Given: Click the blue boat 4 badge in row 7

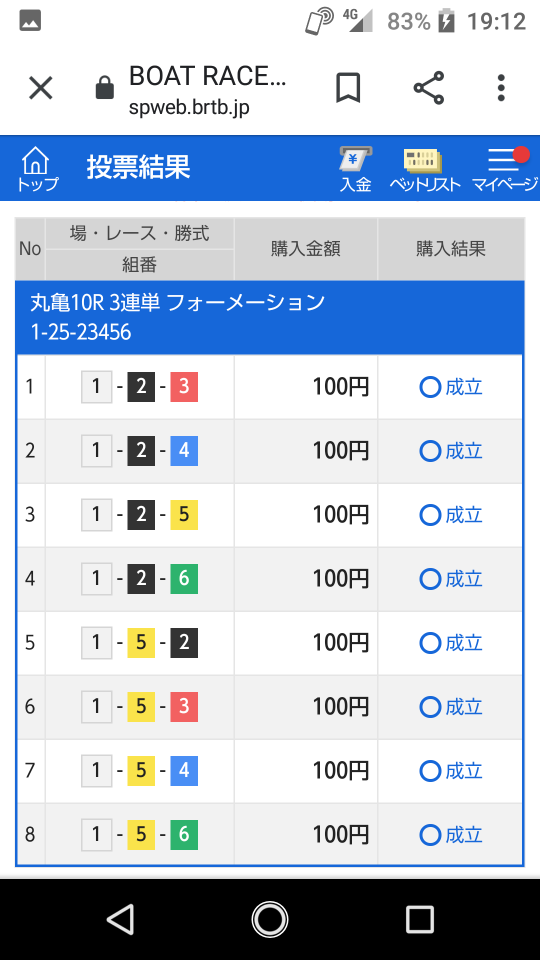Looking at the screenshot, I should (x=184, y=770).
